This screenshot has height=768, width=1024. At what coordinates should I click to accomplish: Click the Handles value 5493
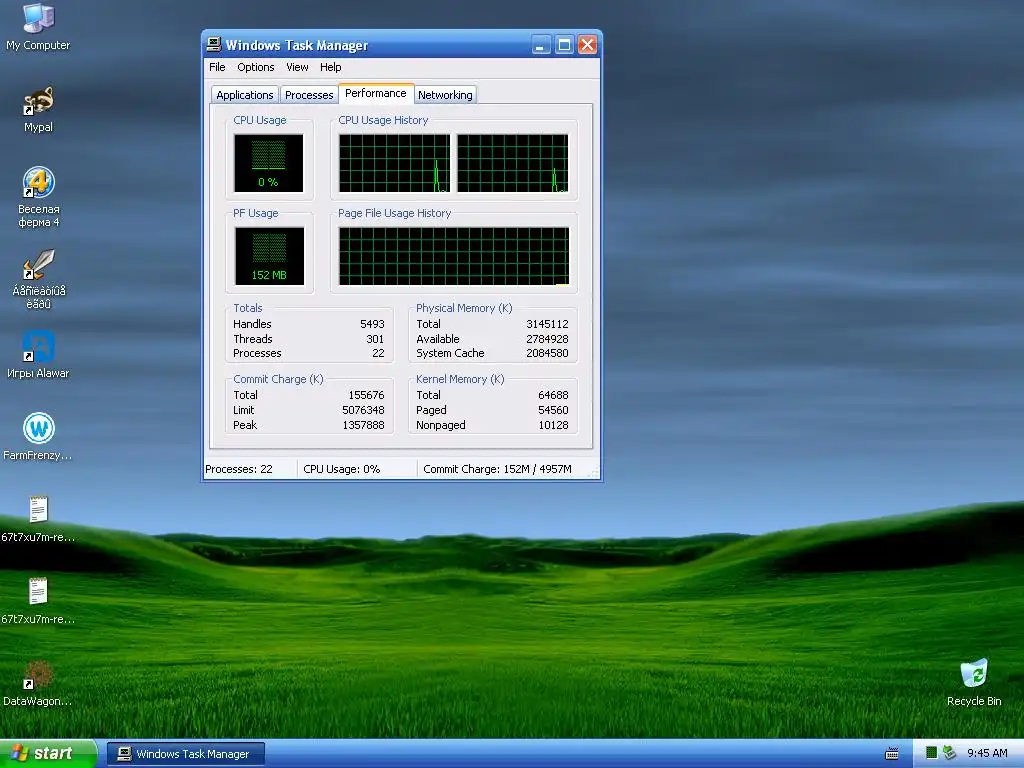tap(372, 324)
